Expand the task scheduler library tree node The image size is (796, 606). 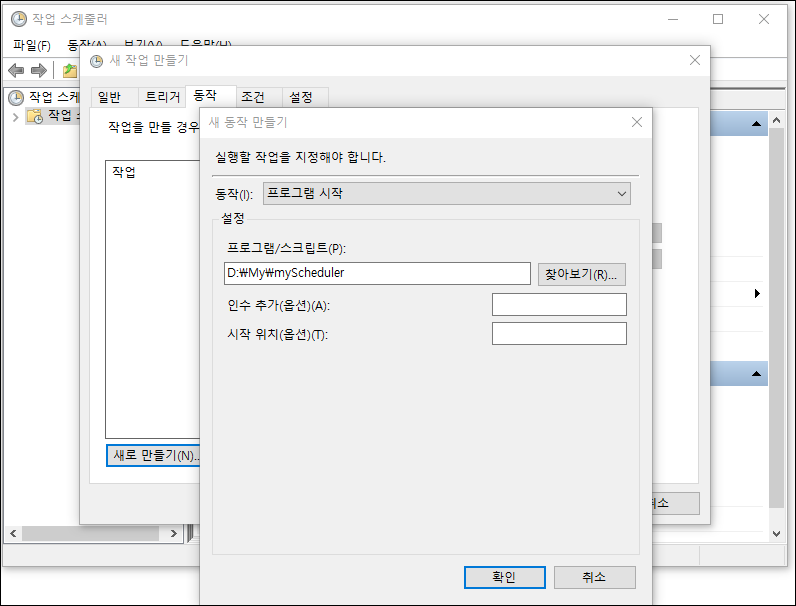pyautogui.click(x=15, y=116)
